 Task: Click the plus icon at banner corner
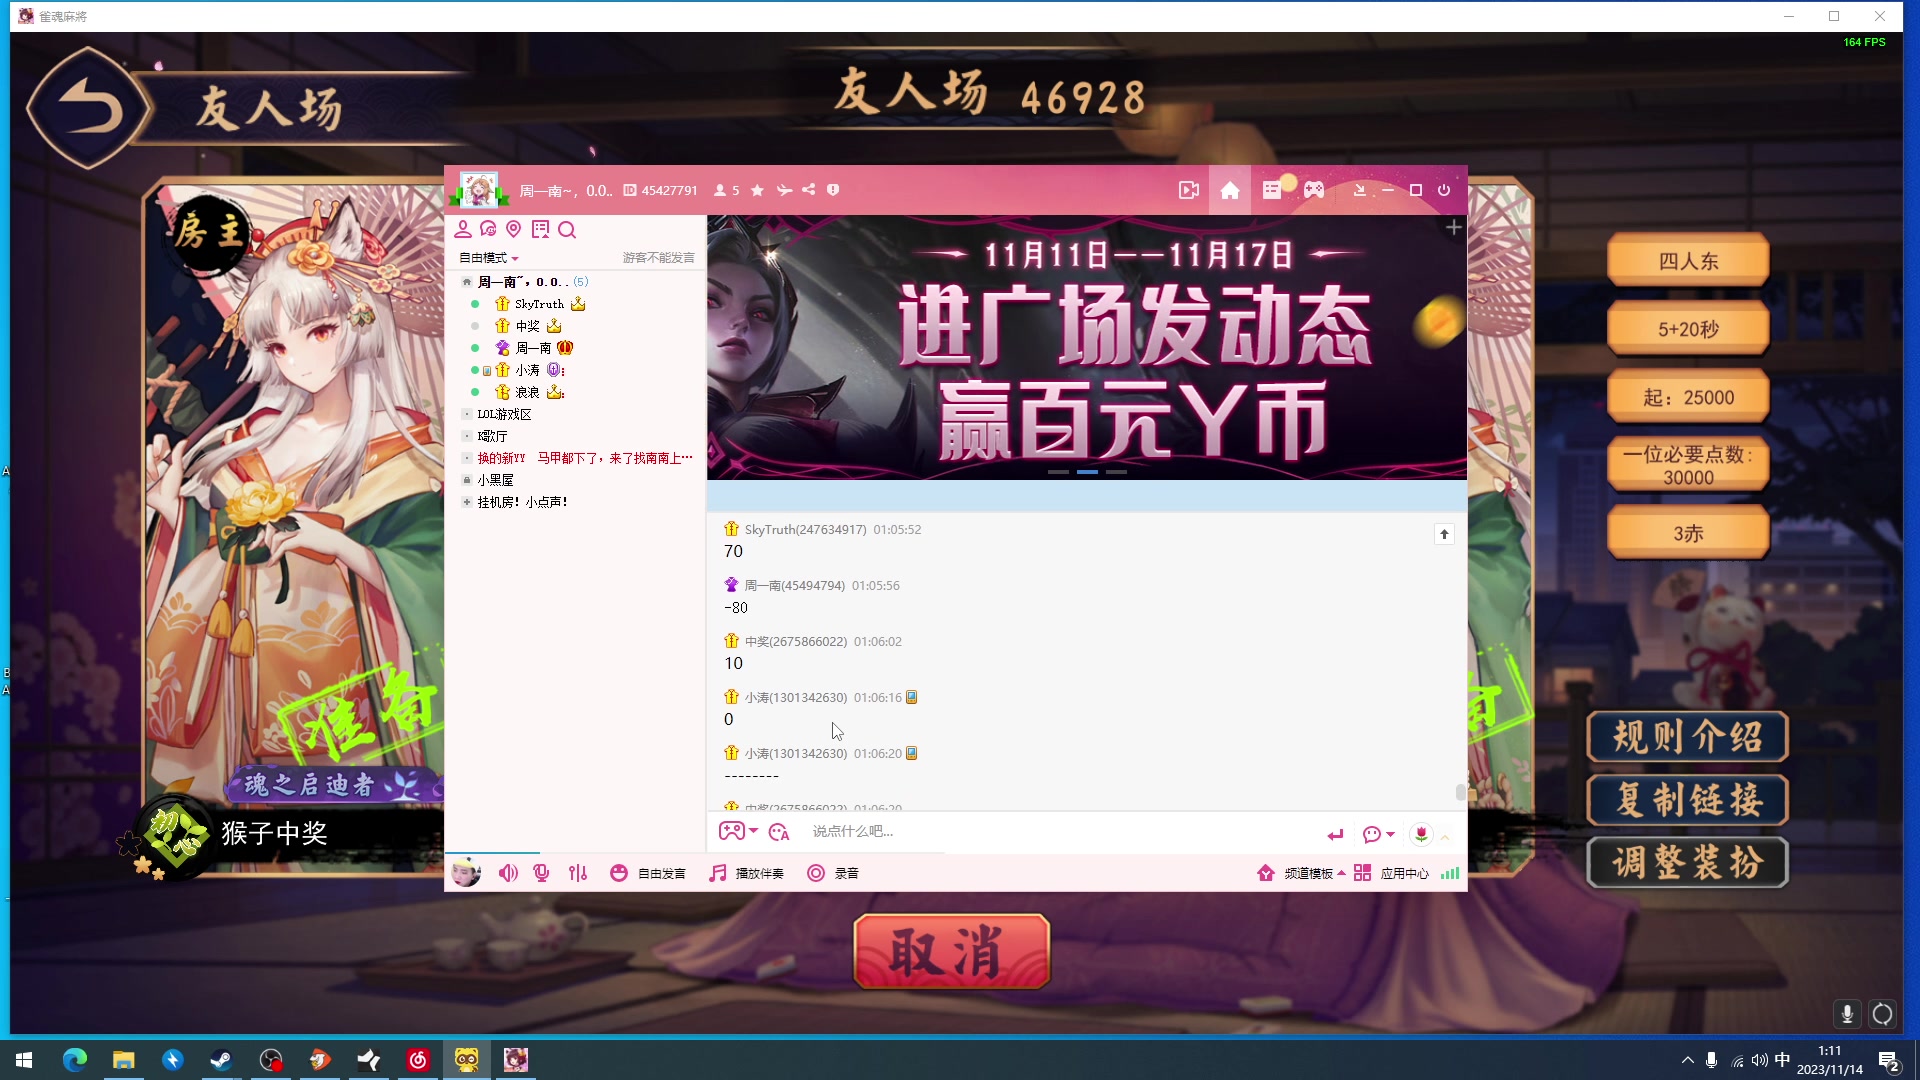[1454, 227]
